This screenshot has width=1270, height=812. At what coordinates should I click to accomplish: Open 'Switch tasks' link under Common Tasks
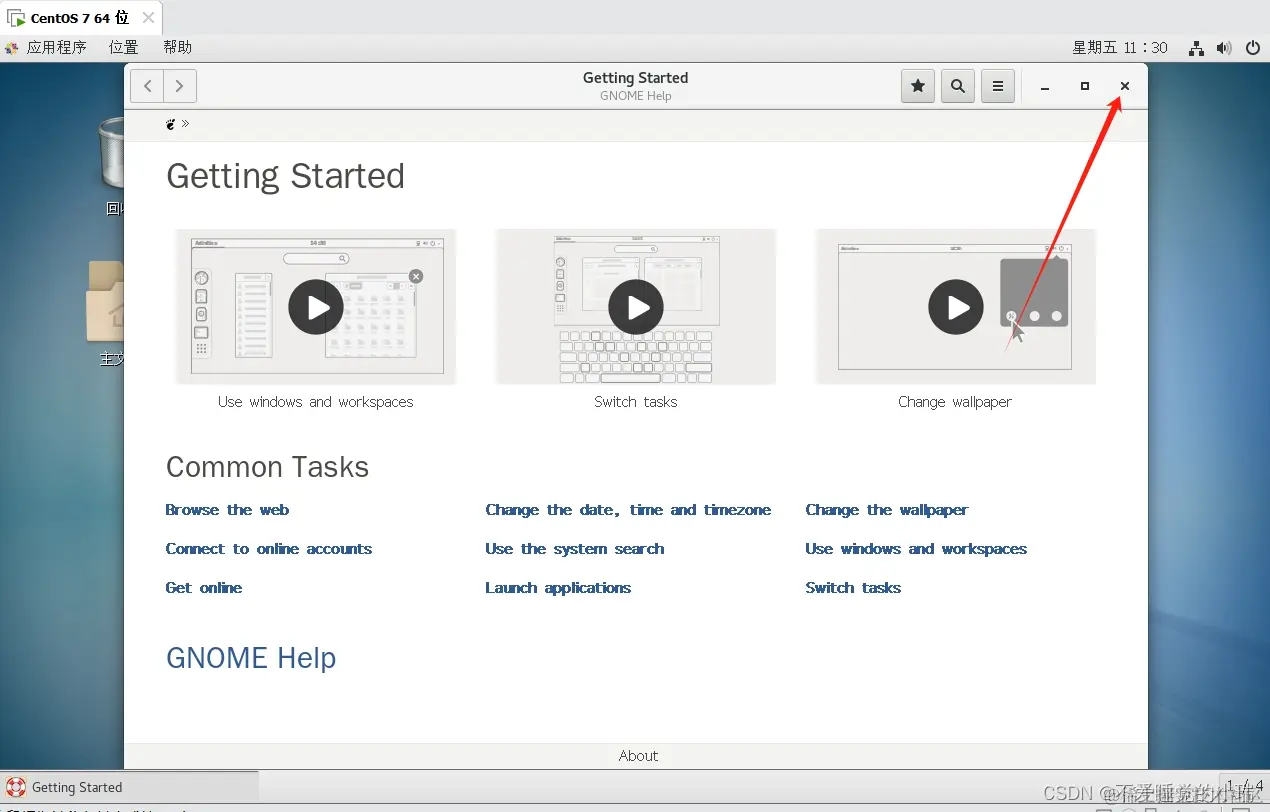point(853,588)
